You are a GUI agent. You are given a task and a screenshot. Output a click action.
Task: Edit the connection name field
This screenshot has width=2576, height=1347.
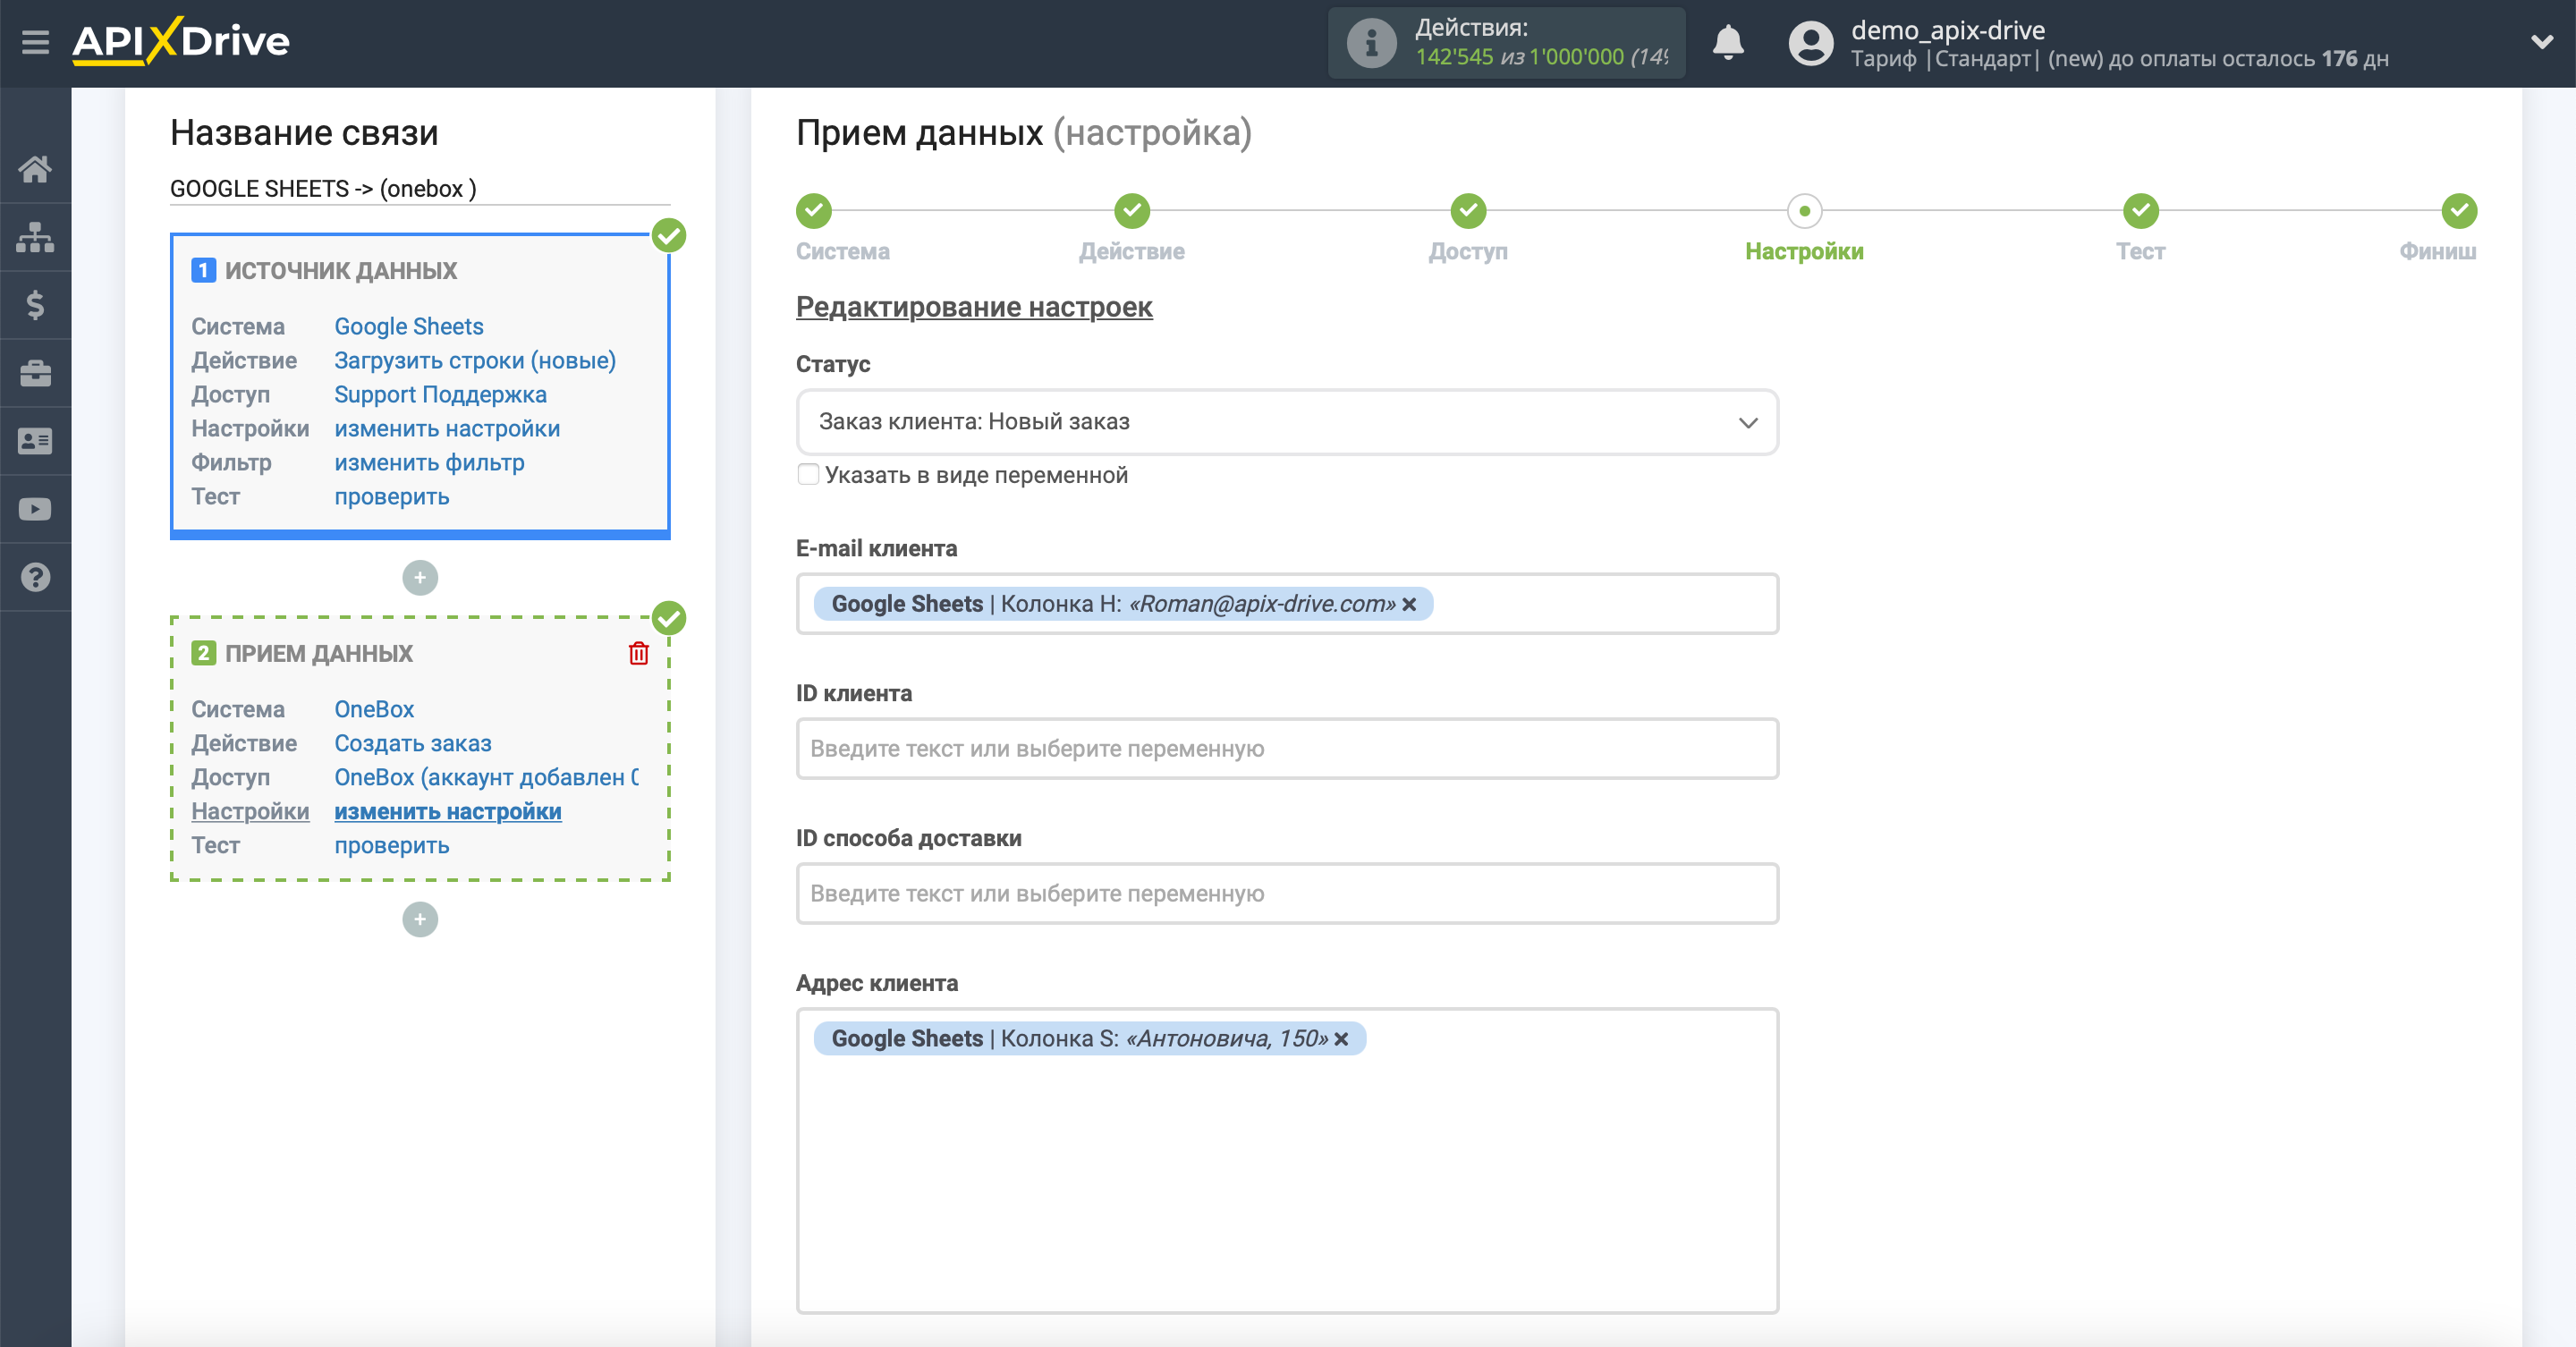point(420,189)
